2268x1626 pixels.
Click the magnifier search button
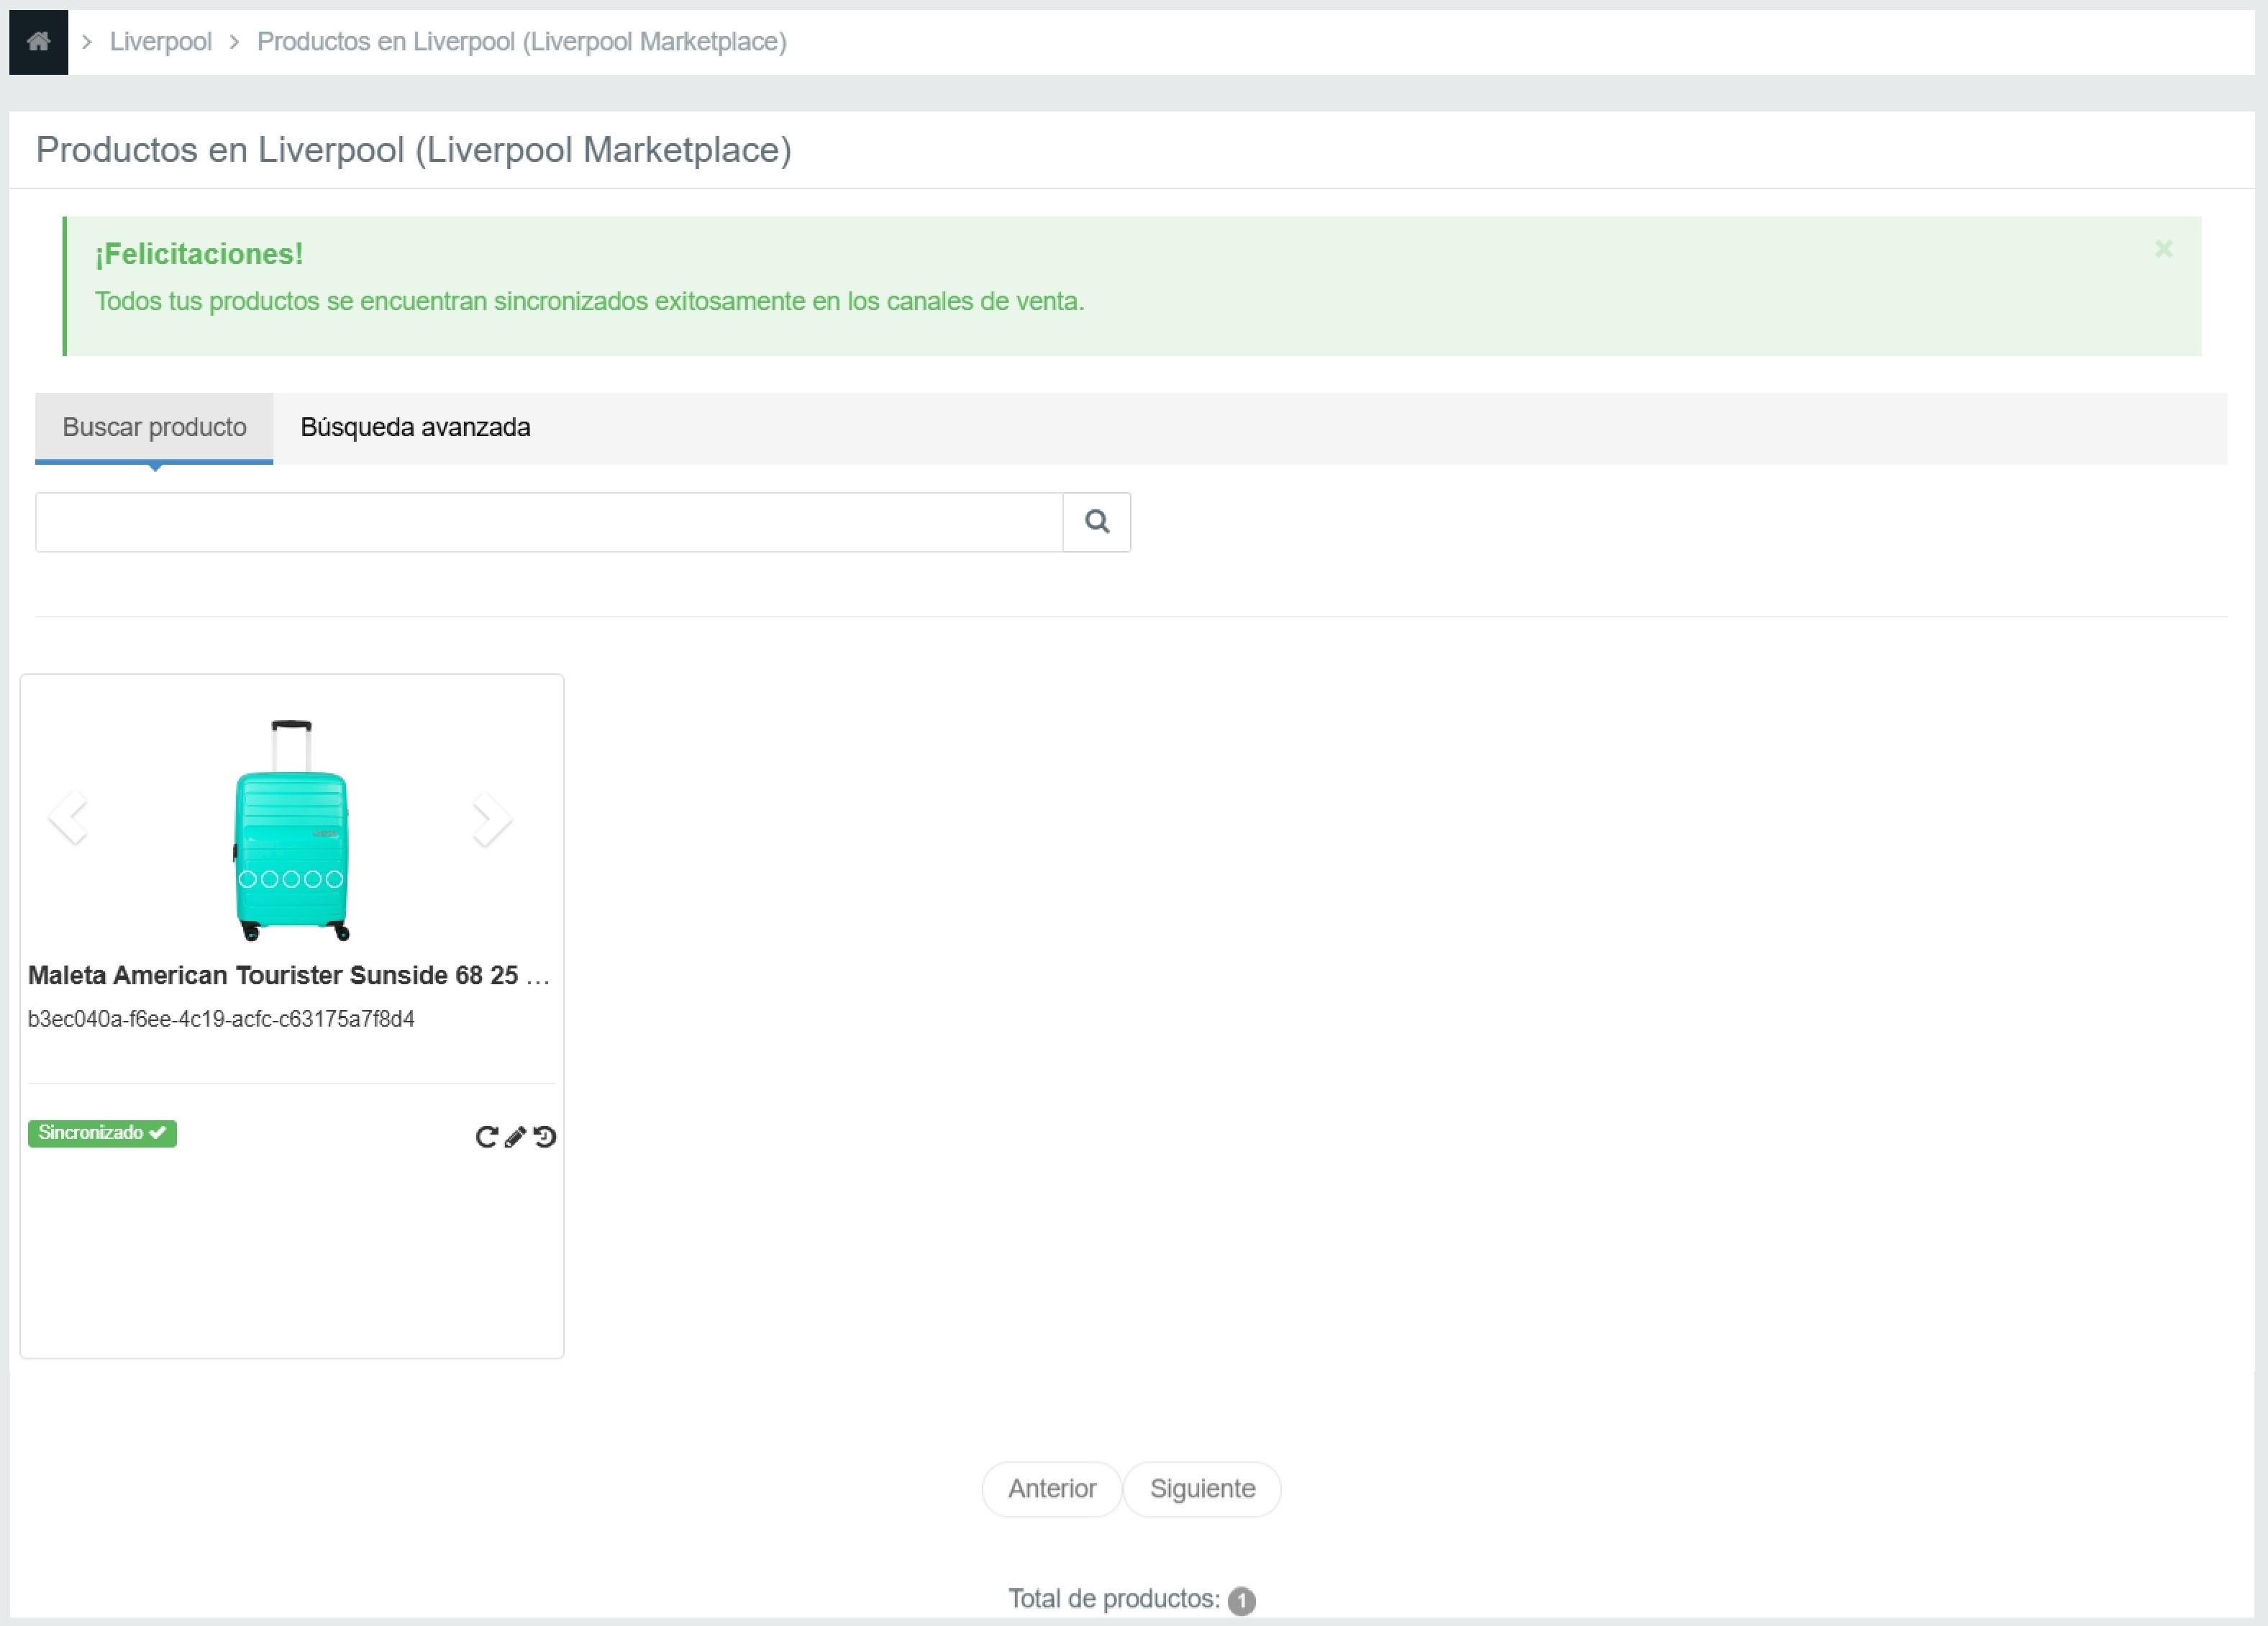[x=1097, y=522]
